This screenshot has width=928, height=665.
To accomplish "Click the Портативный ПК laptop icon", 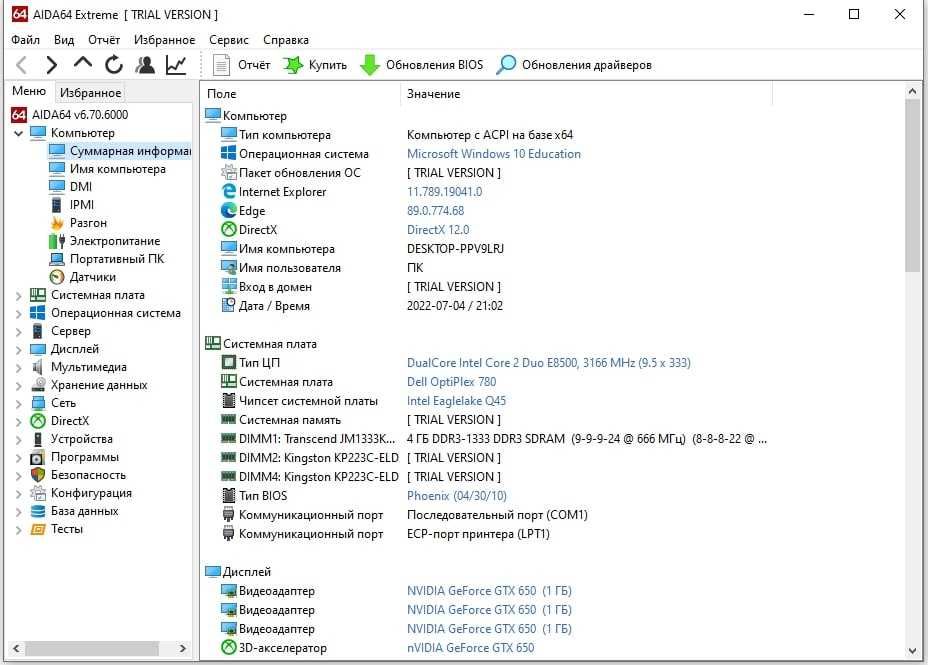I will pyautogui.click(x=57, y=259).
